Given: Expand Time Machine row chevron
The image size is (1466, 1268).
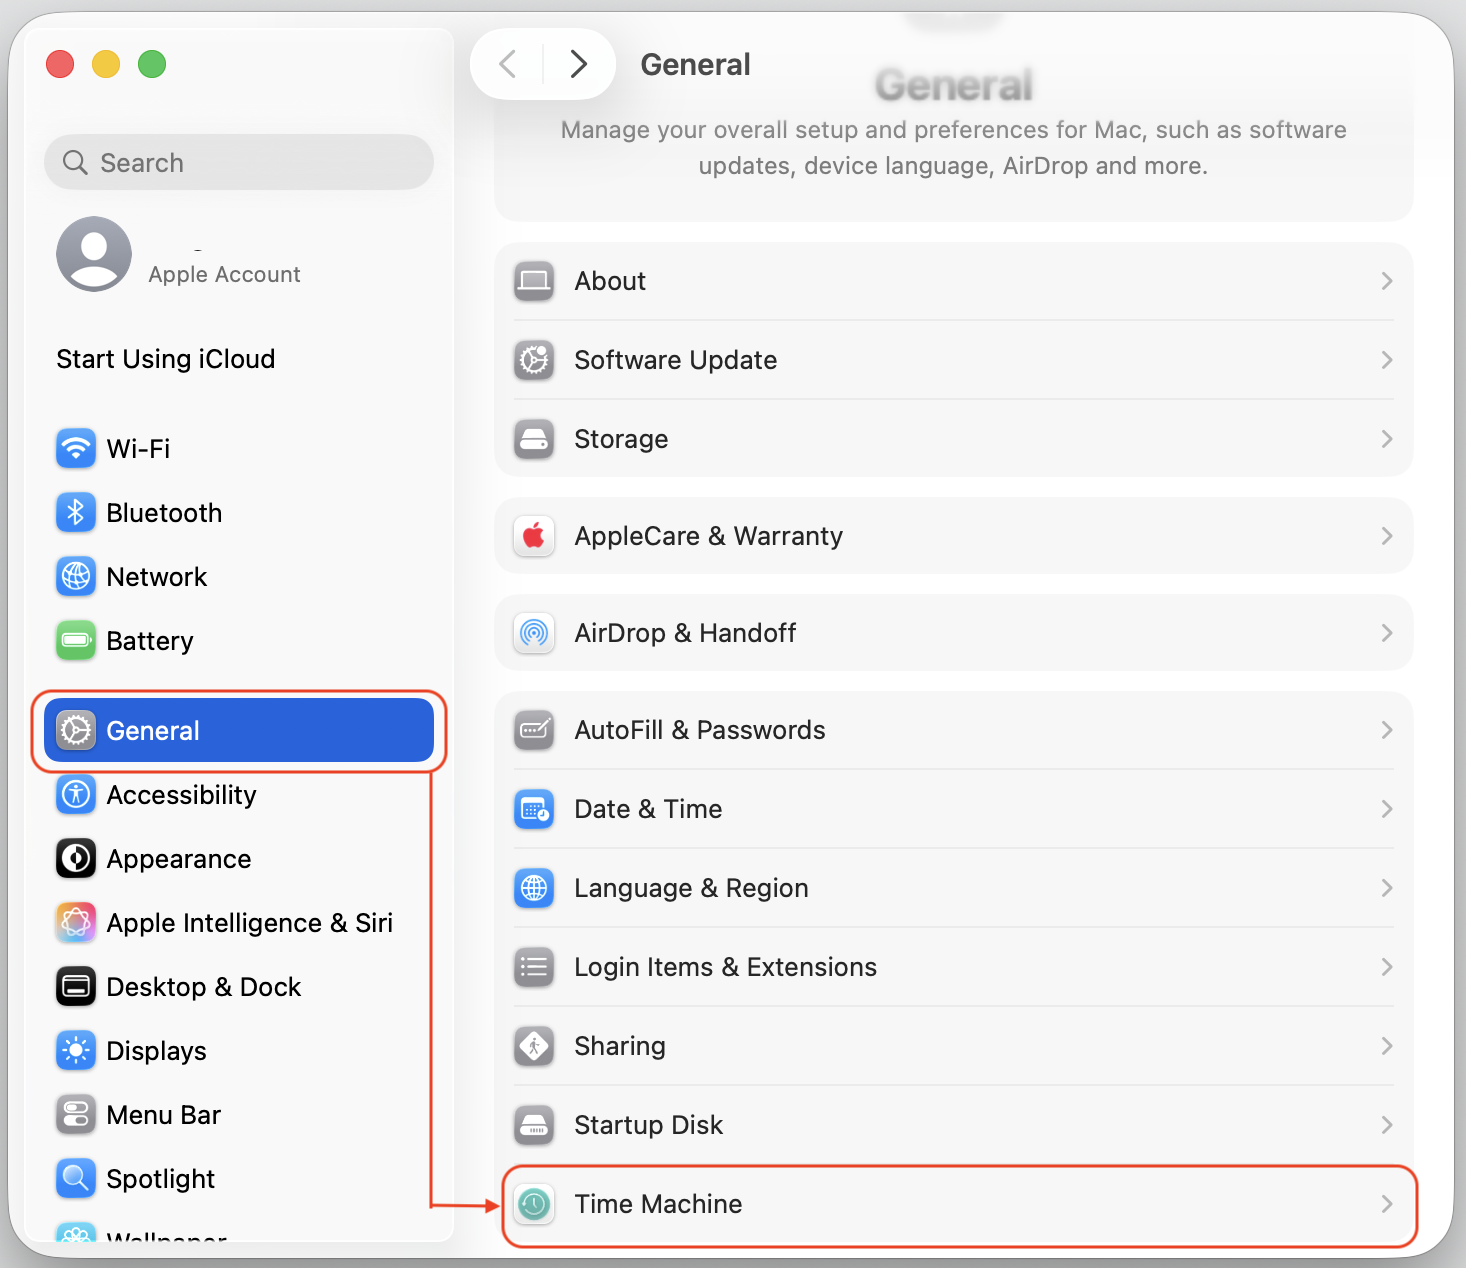Looking at the screenshot, I should point(1387,1204).
